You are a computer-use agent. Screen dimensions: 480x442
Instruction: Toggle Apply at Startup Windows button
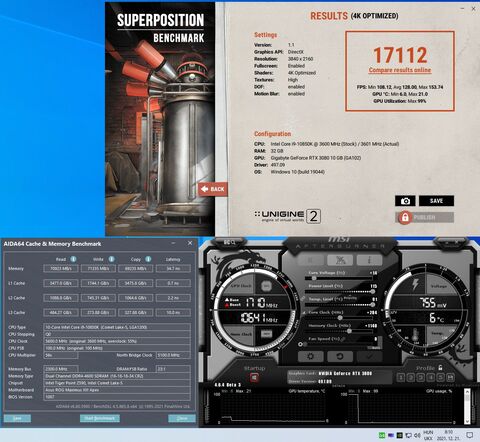(254, 378)
